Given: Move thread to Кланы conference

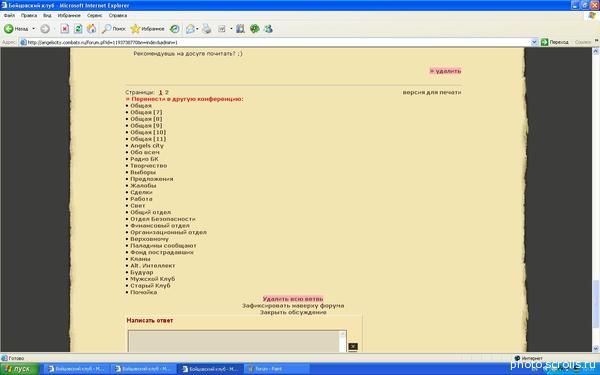Looking at the screenshot, I should pyautogui.click(x=140, y=259).
